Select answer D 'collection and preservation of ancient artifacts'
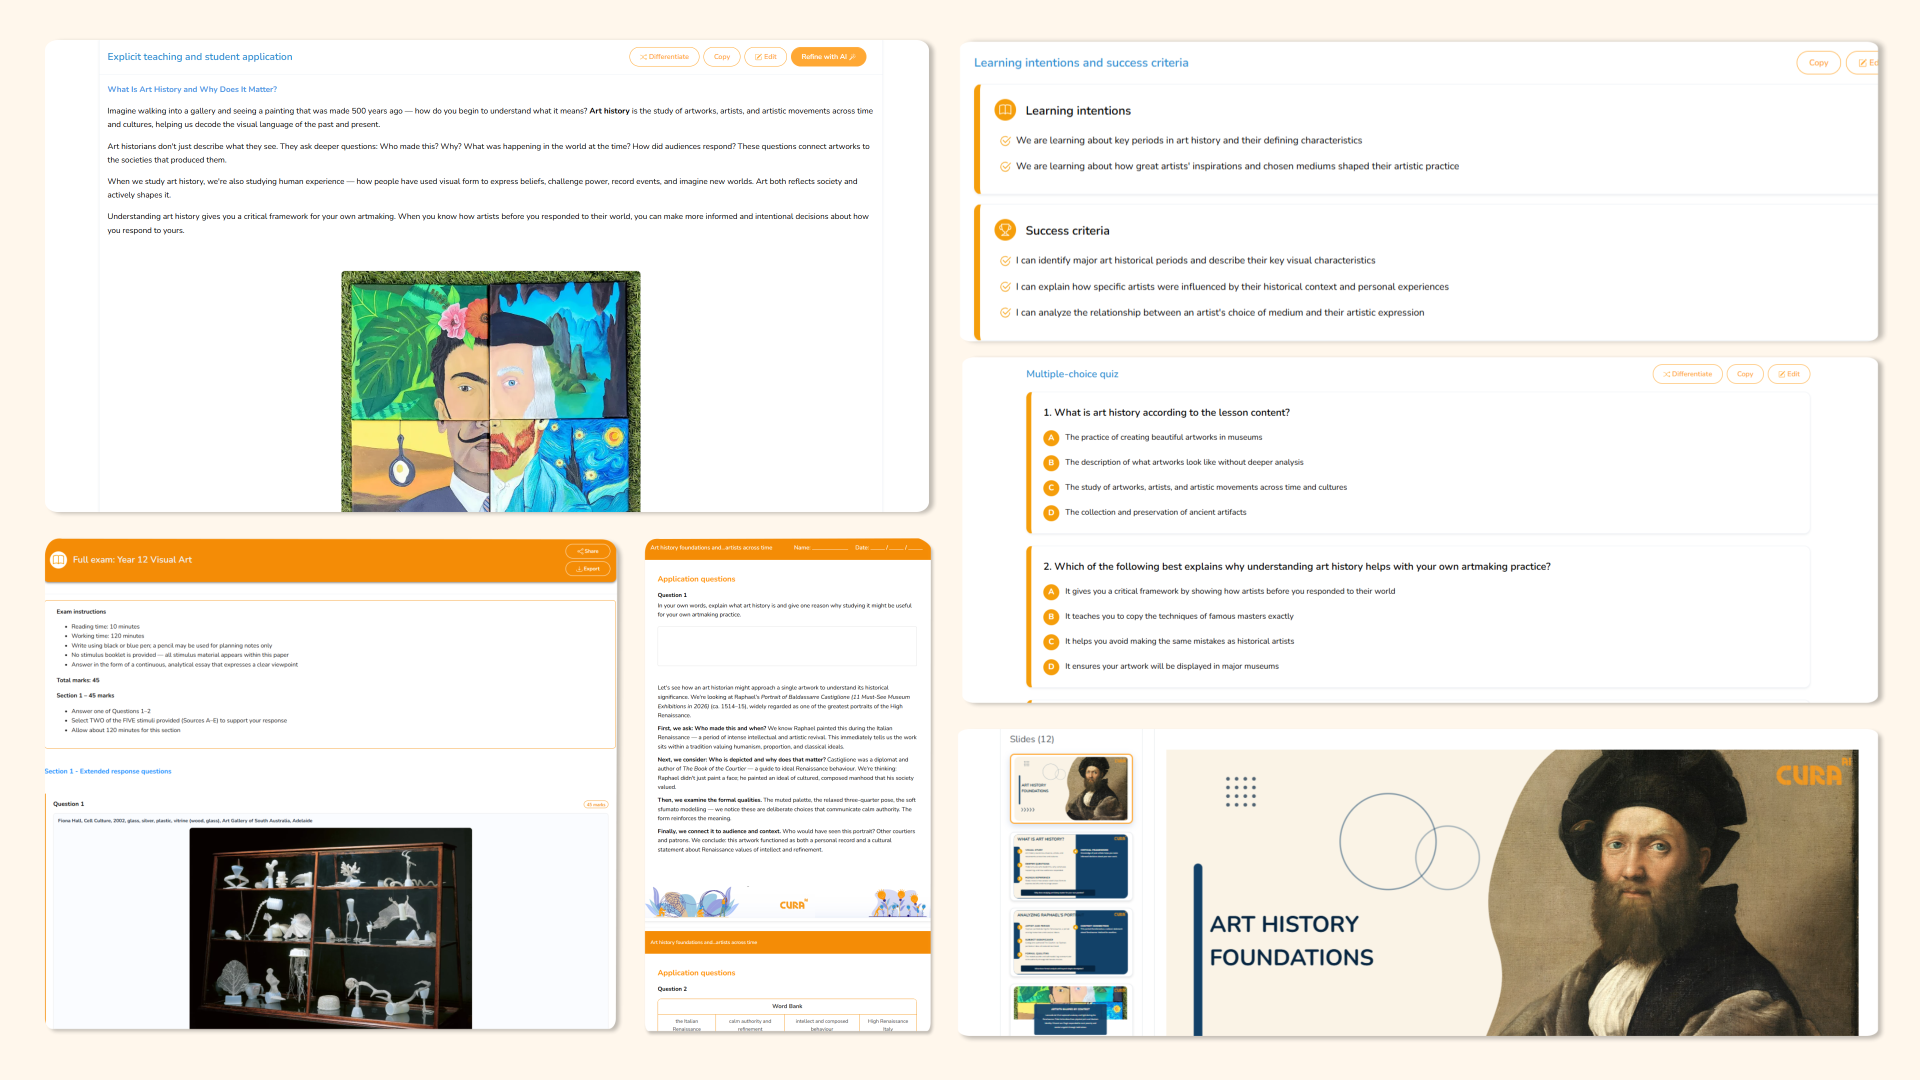1920x1080 pixels. click(1051, 513)
